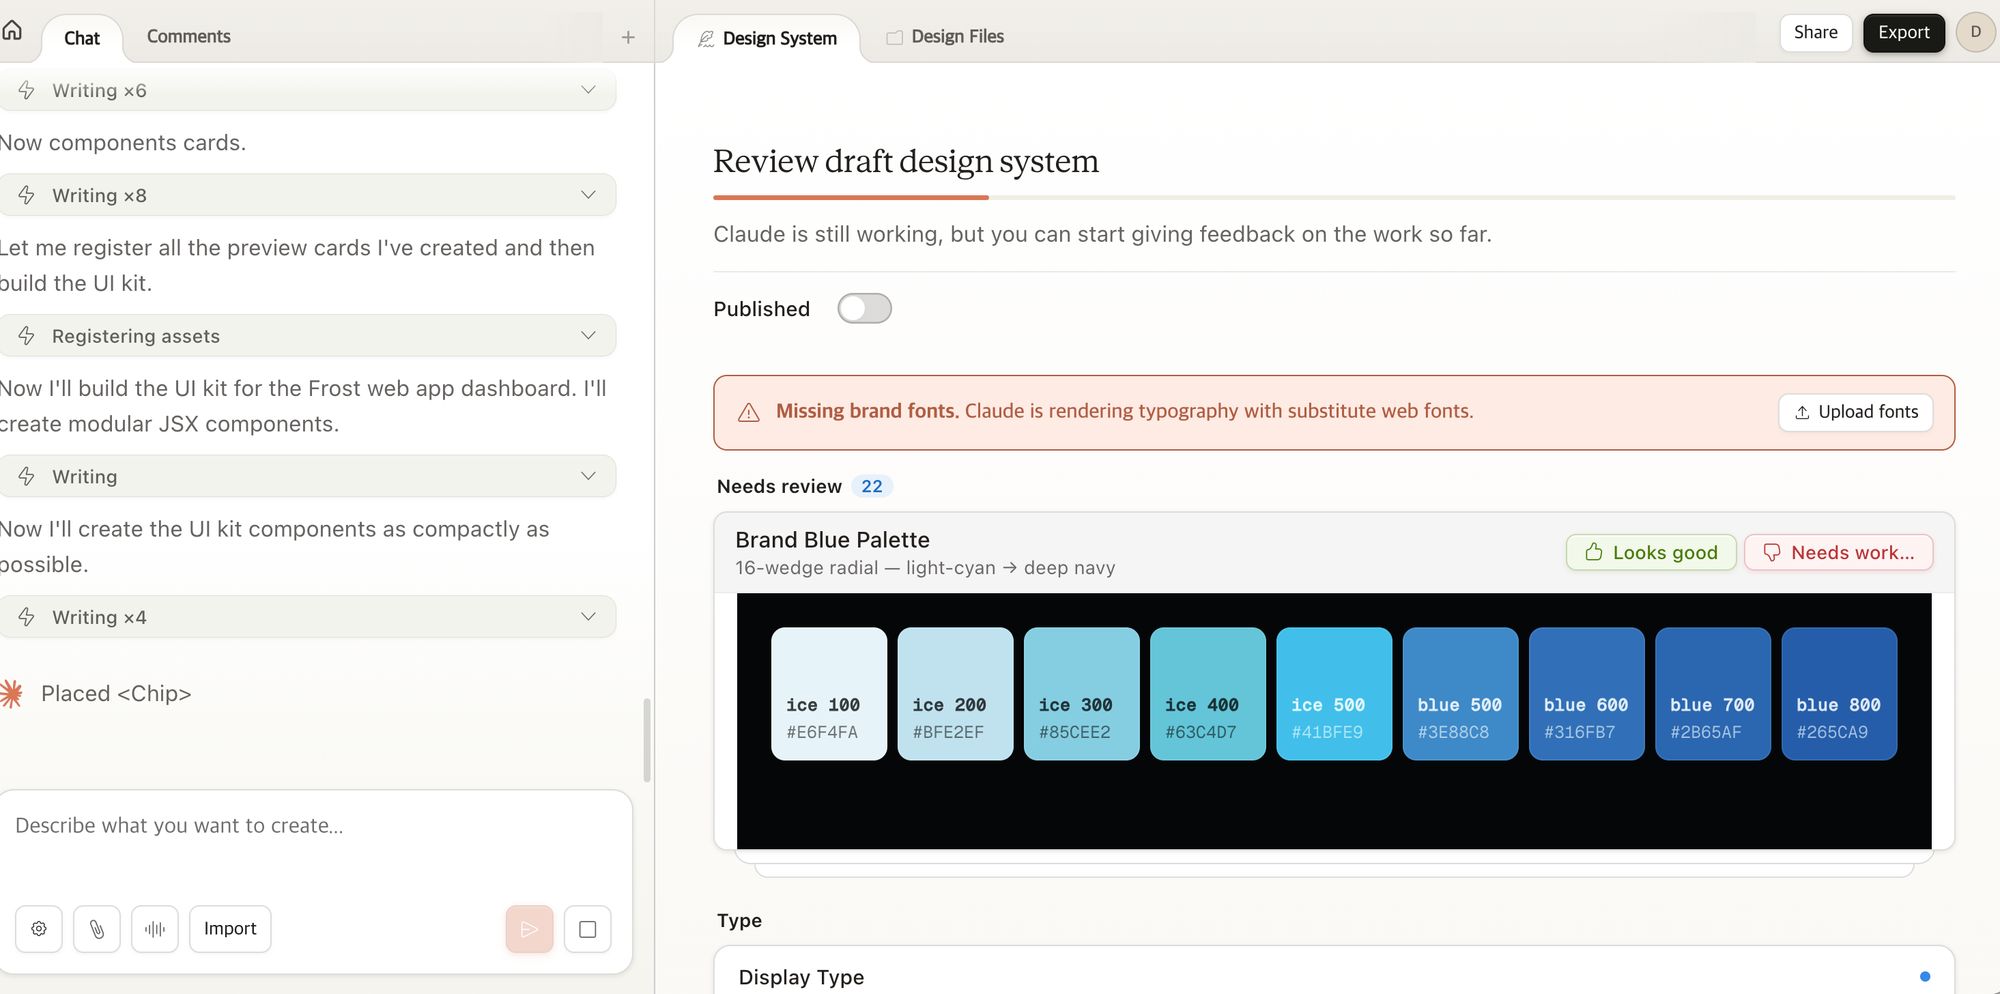Select the ice 300 swatch
This screenshot has width=2000, height=994.
(x=1082, y=694)
